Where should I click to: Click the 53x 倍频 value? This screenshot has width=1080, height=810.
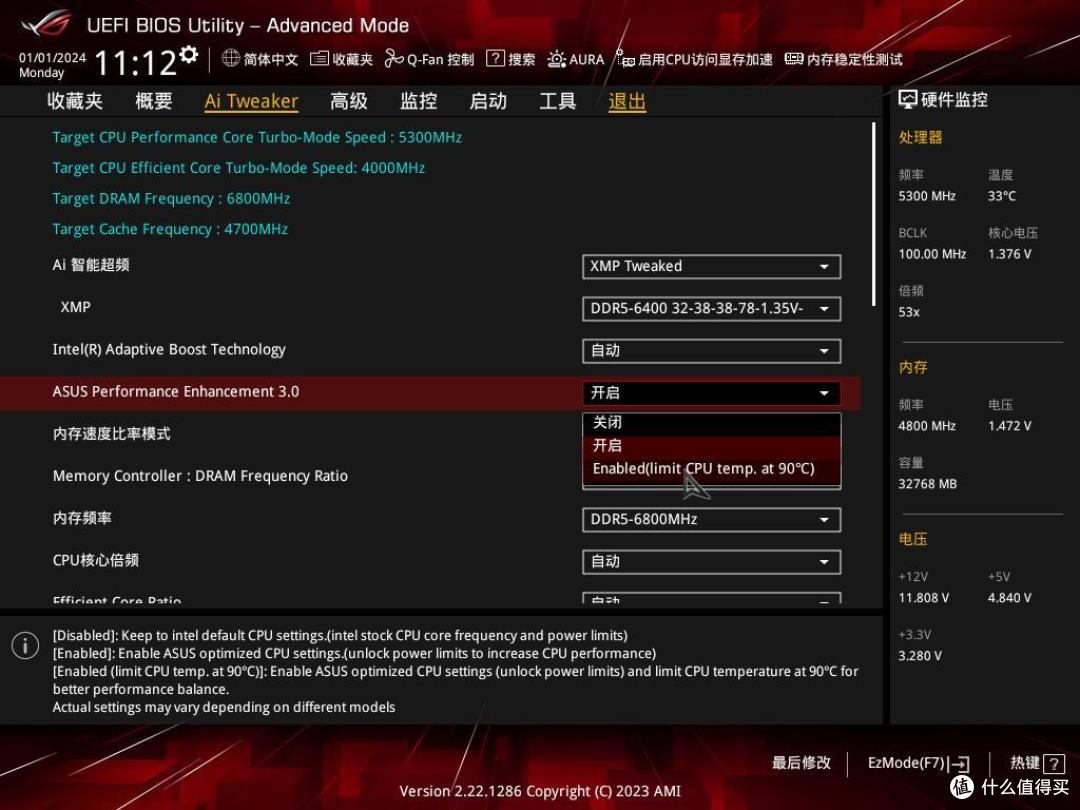click(909, 312)
